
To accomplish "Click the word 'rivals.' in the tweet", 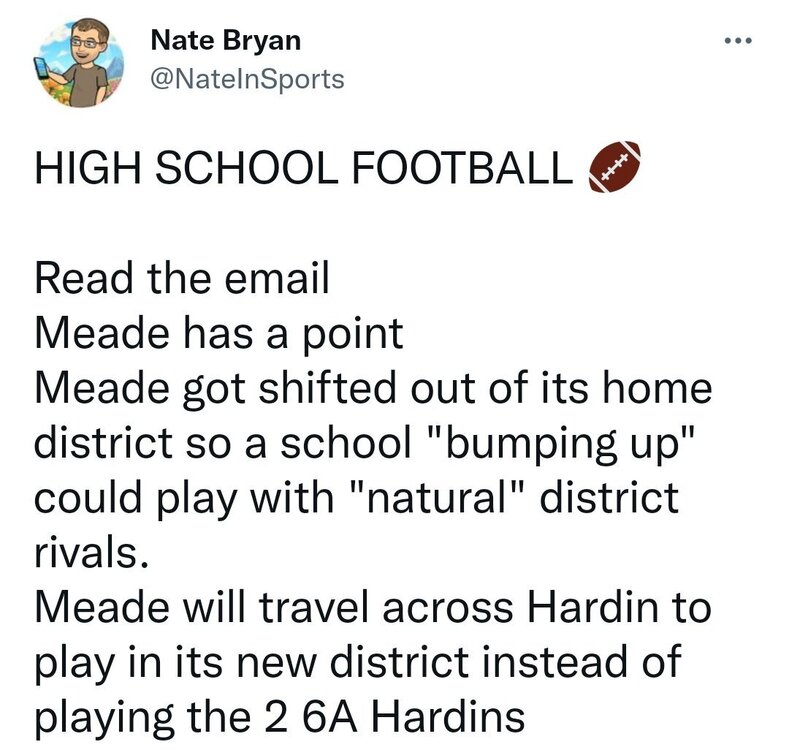I will 92,553.
